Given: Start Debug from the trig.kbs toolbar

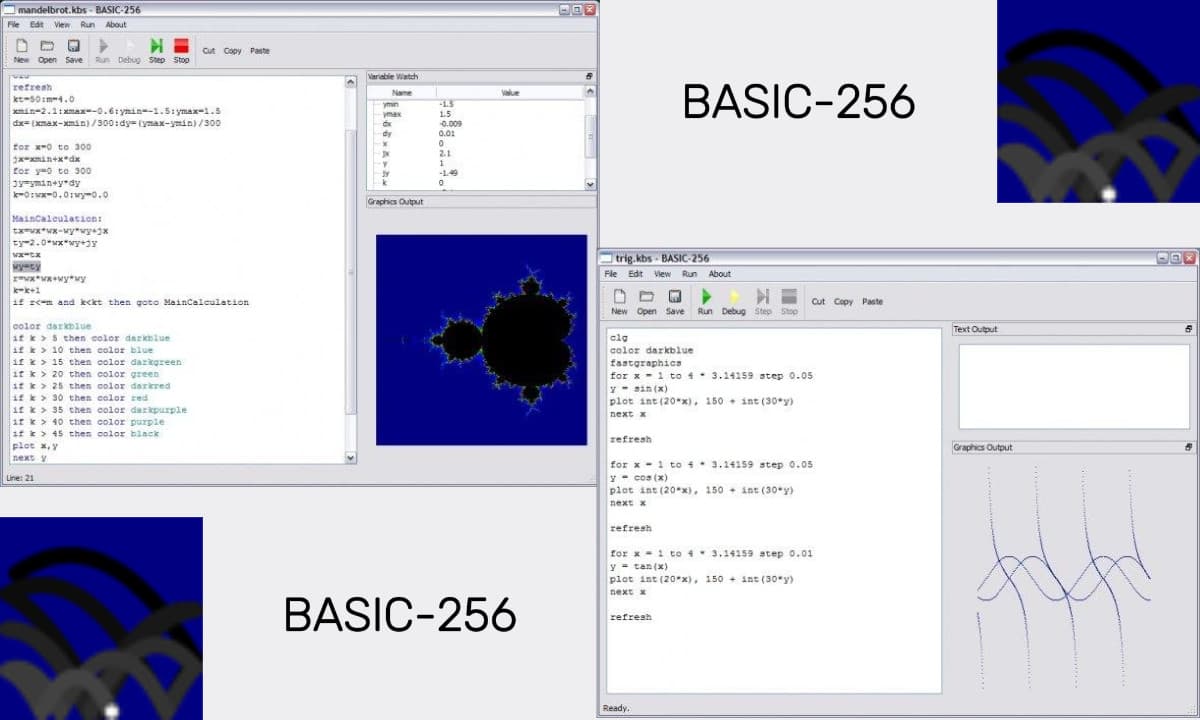Looking at the screenshot, I should (733, 297).
